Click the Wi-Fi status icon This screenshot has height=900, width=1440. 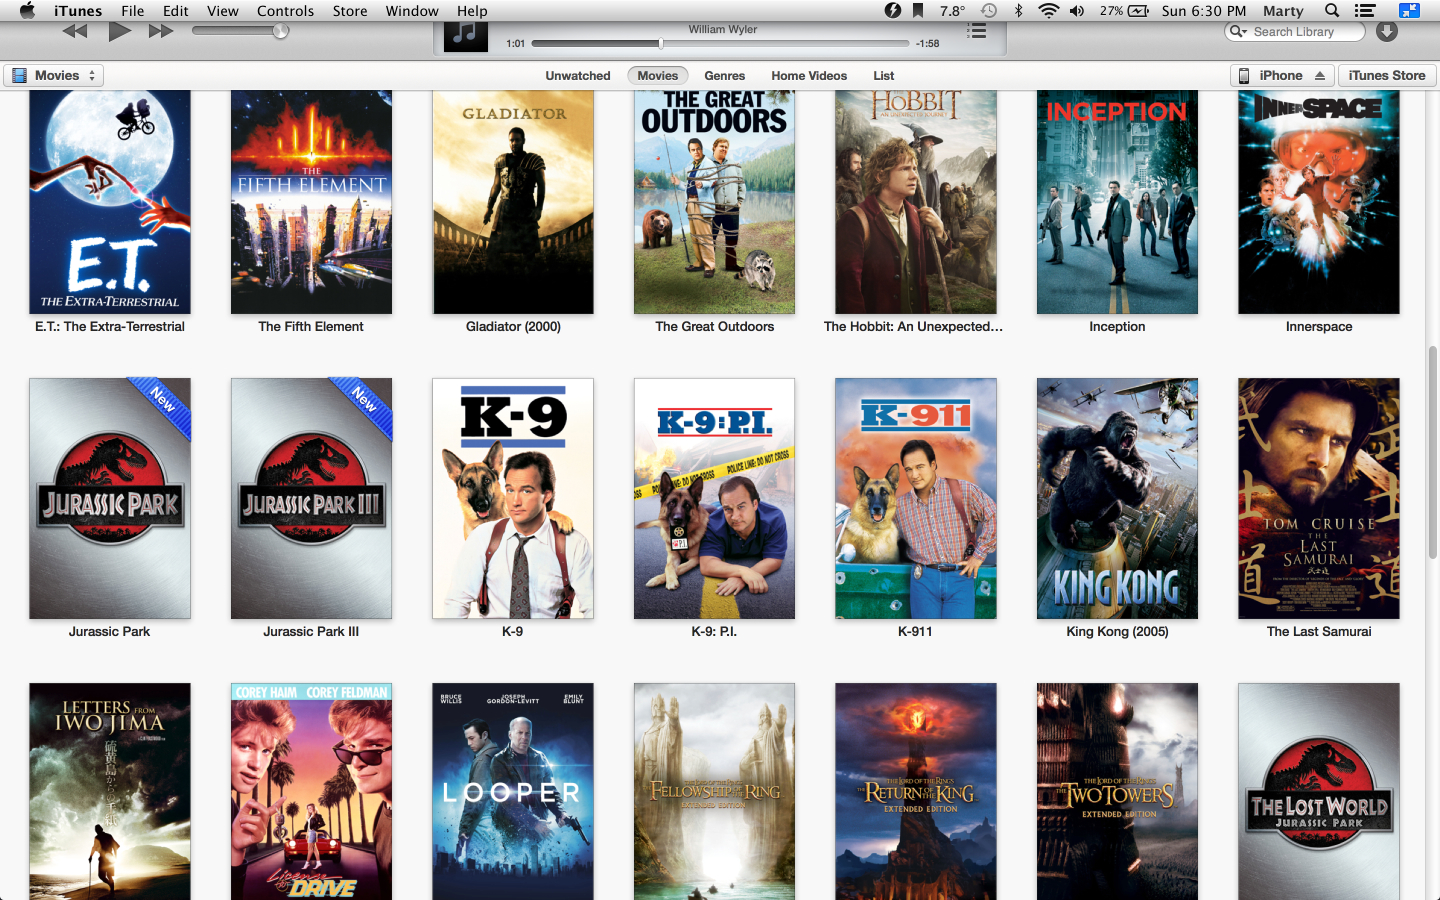tap(1048, 11)
